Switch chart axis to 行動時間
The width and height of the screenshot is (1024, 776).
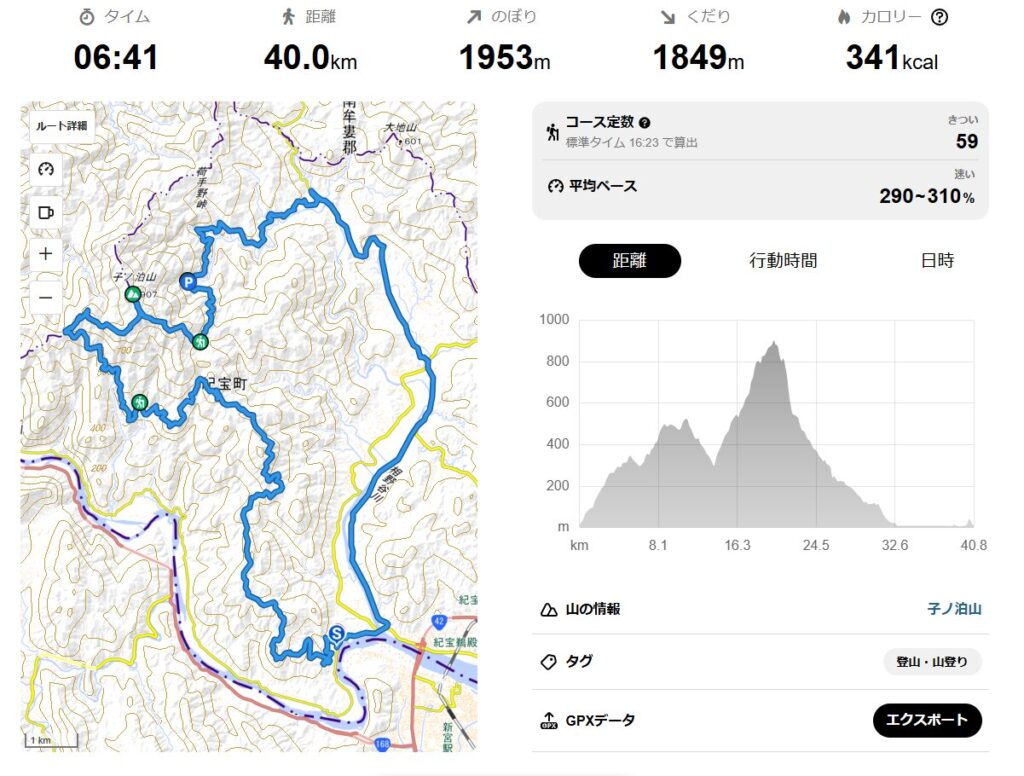(x=783, y=261)
